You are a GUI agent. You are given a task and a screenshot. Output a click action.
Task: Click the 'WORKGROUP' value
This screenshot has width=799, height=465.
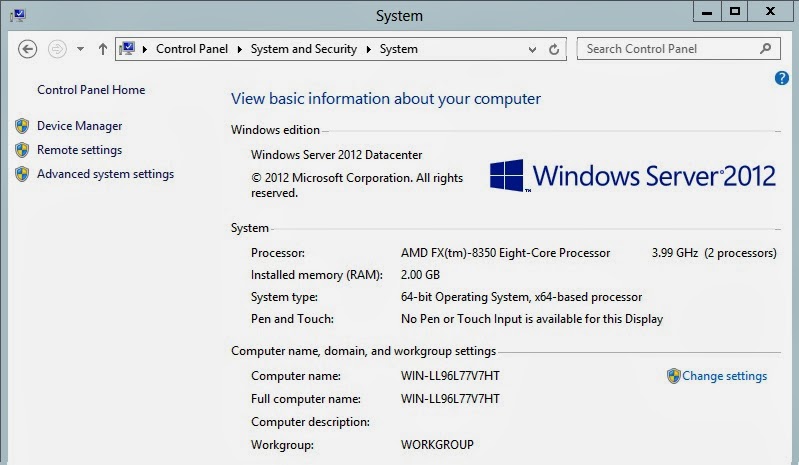(437, 445)
